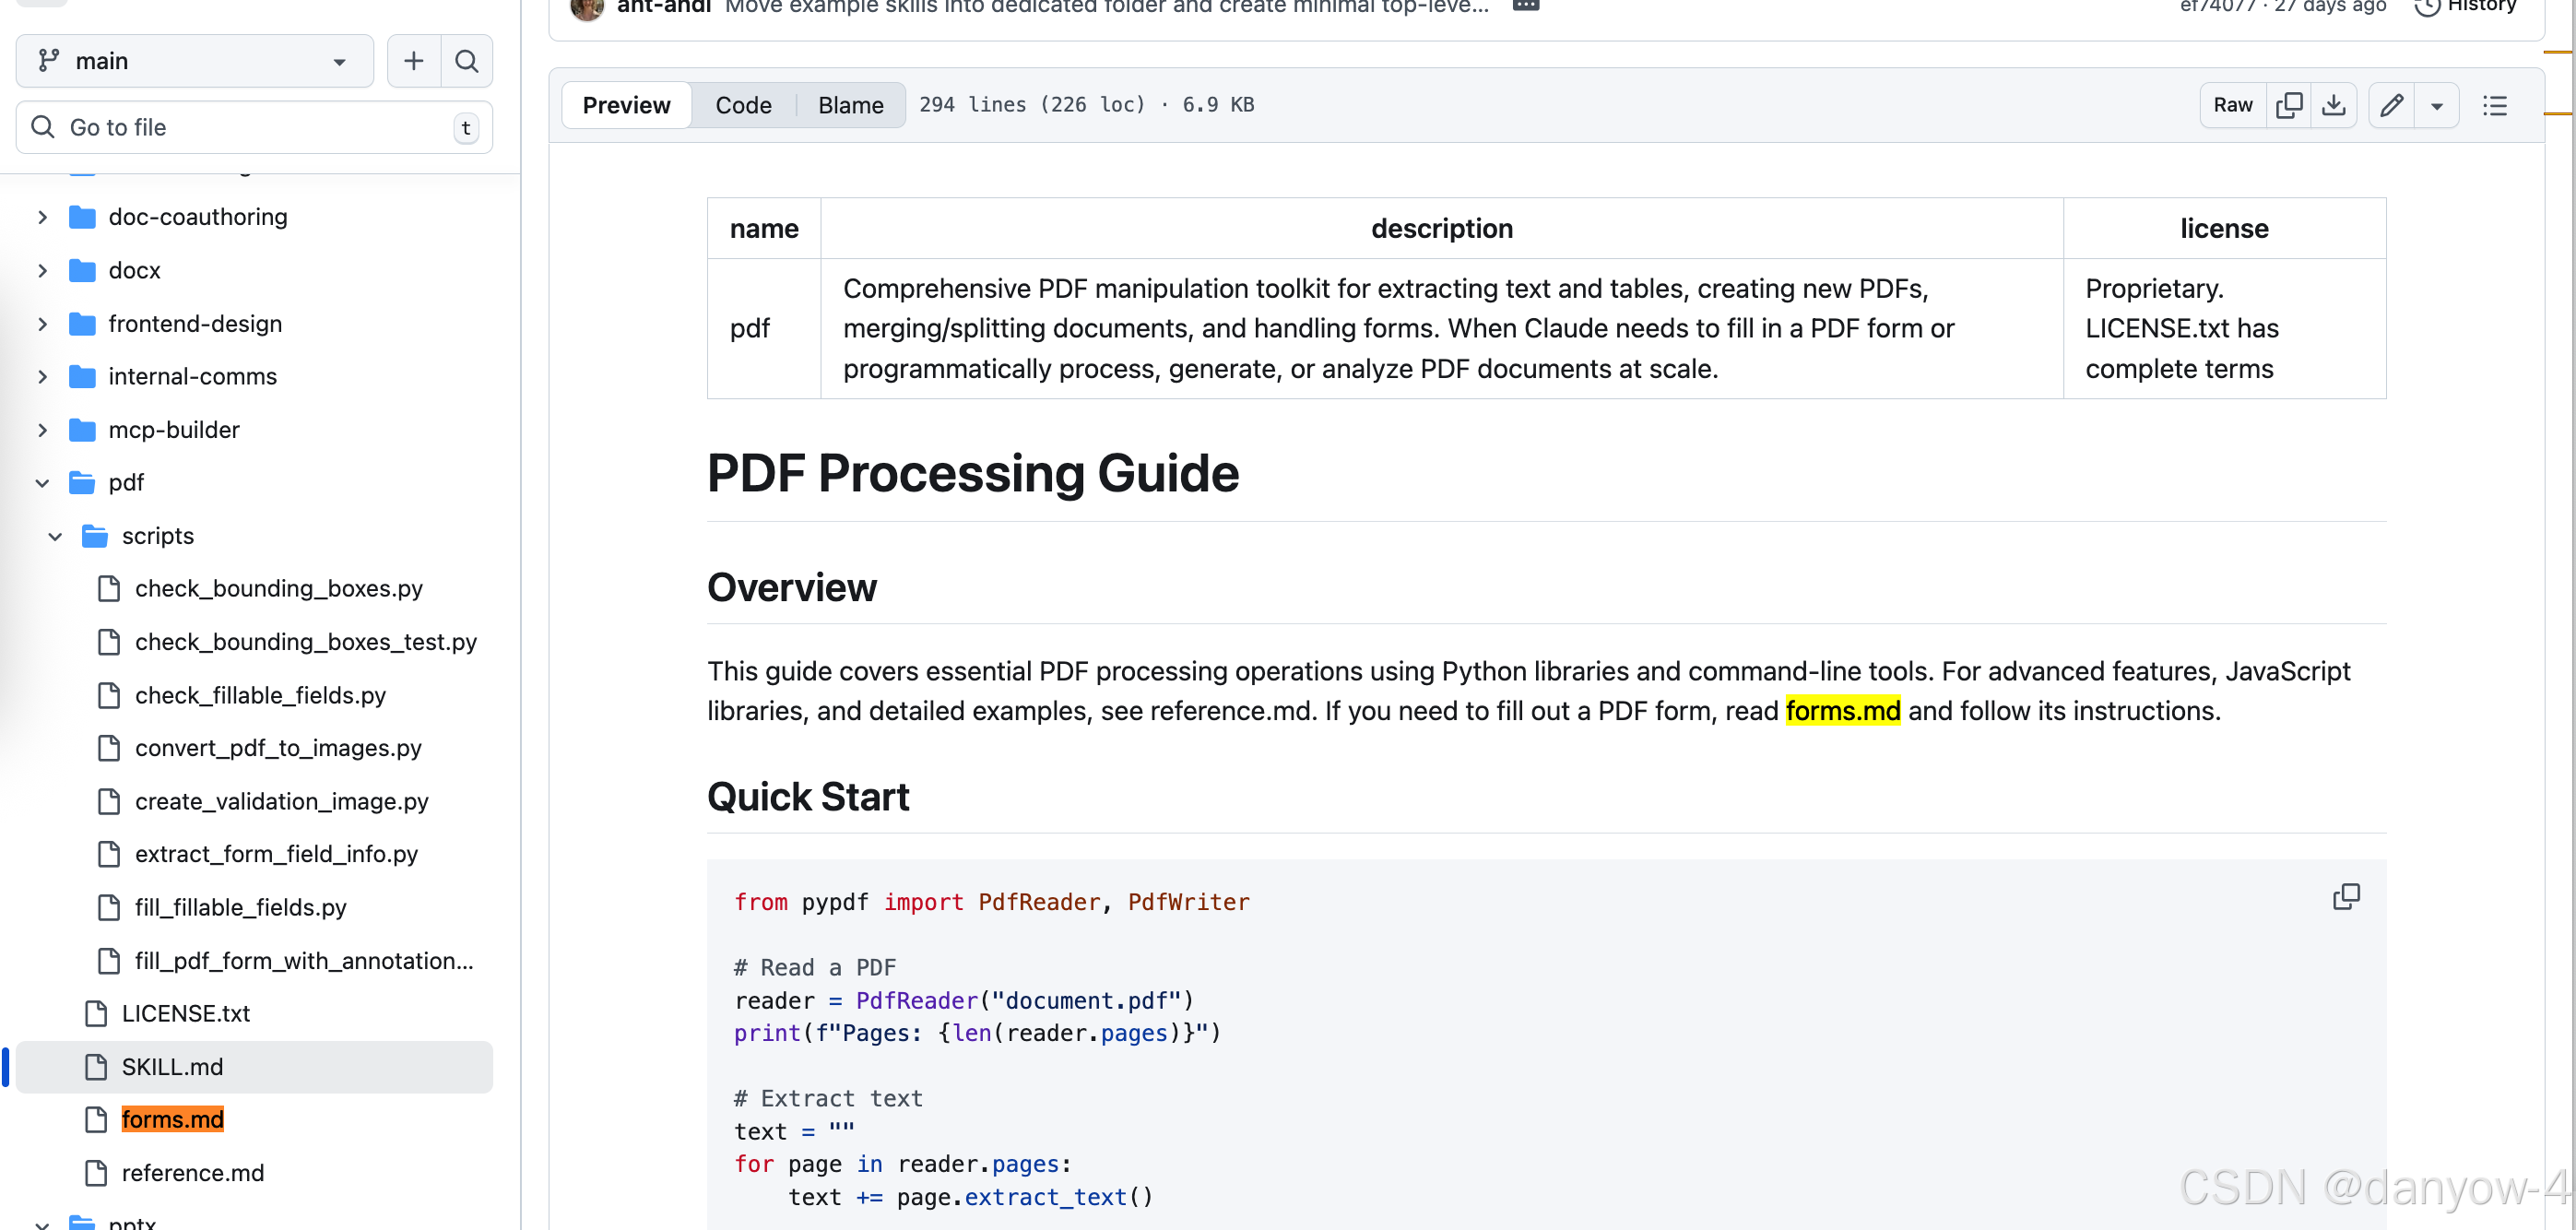Open the outline list icon
The image size is (2576, 1230).
coord(2494,105)
